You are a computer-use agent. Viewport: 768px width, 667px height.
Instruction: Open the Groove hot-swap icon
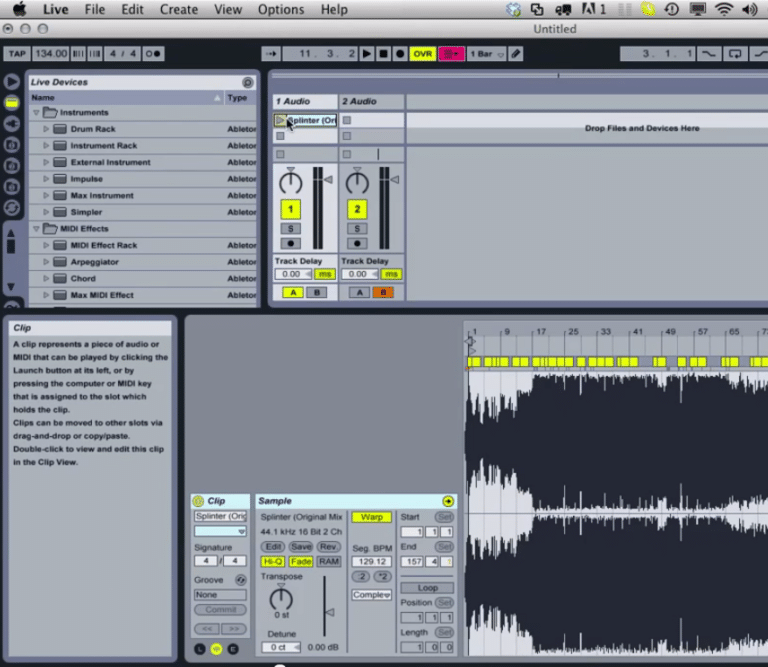(240, 580)
